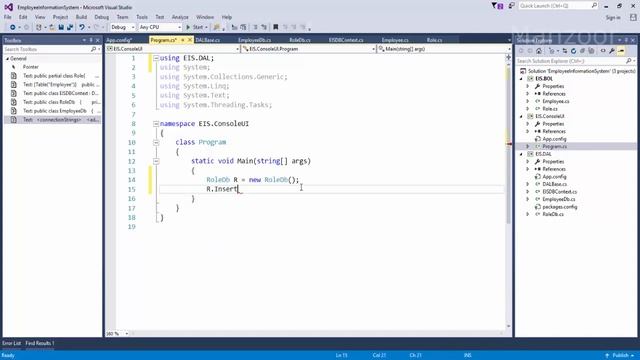
Task: Collapse the using directives outline at line 1
Action: (156, 58)
